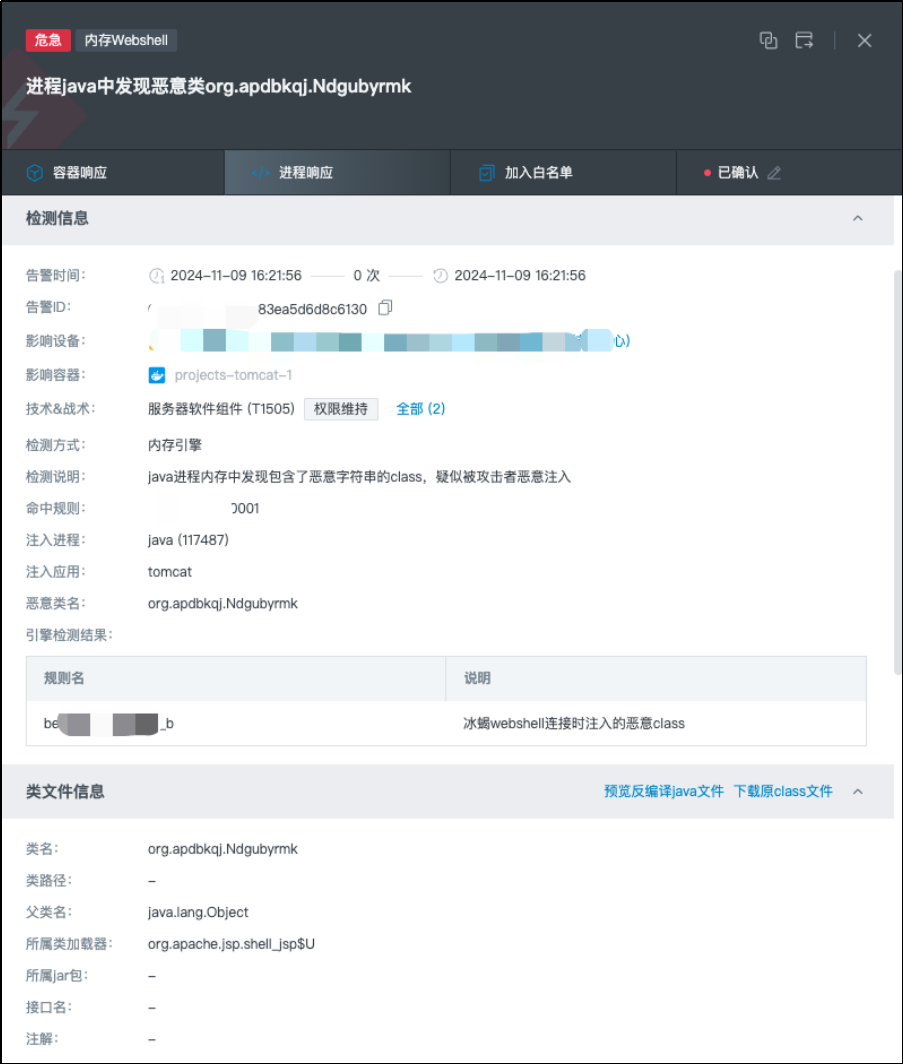Show 全部 (2) techniques

coord(421,409)
